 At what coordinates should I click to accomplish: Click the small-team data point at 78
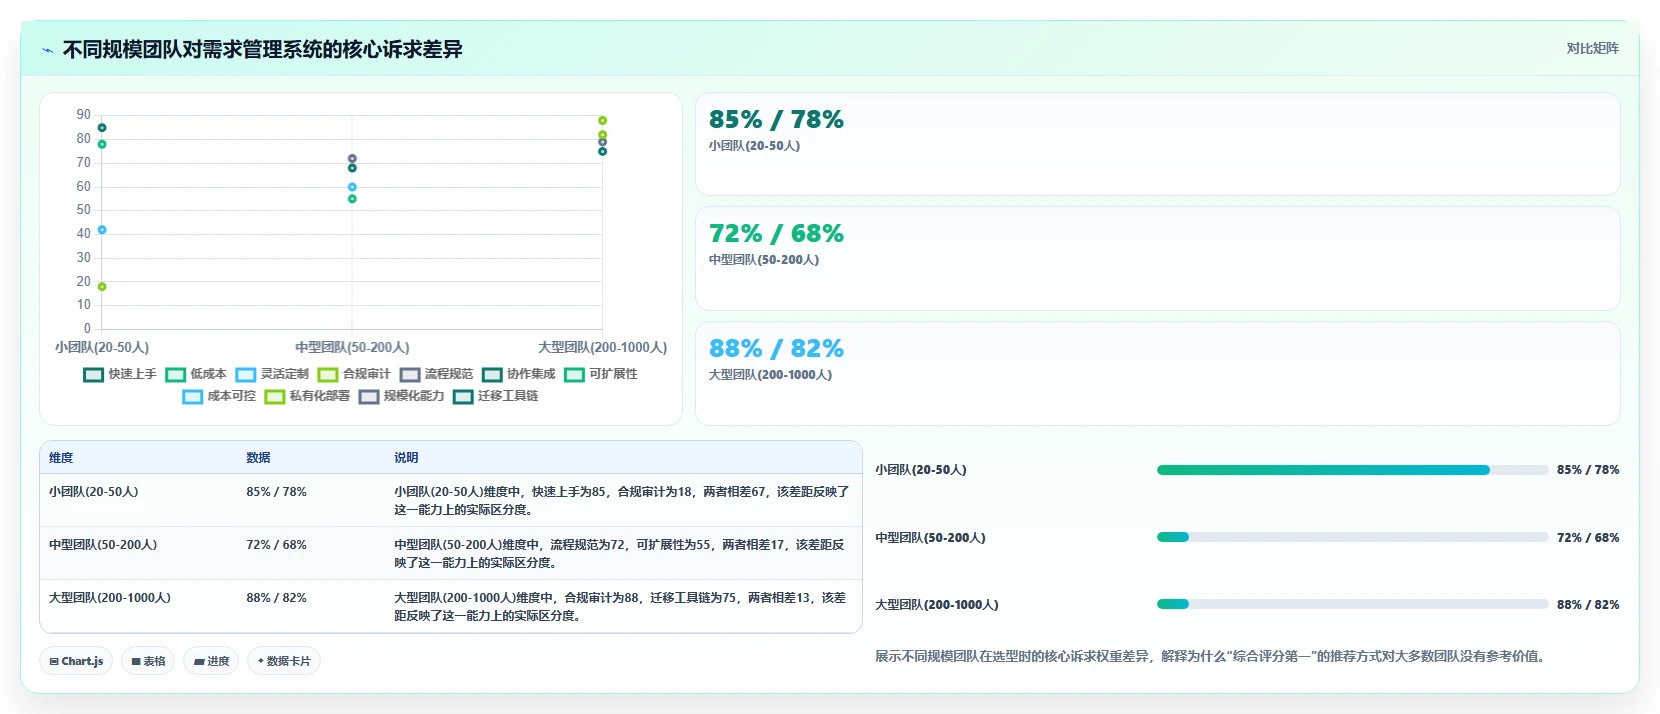point(102,144)
